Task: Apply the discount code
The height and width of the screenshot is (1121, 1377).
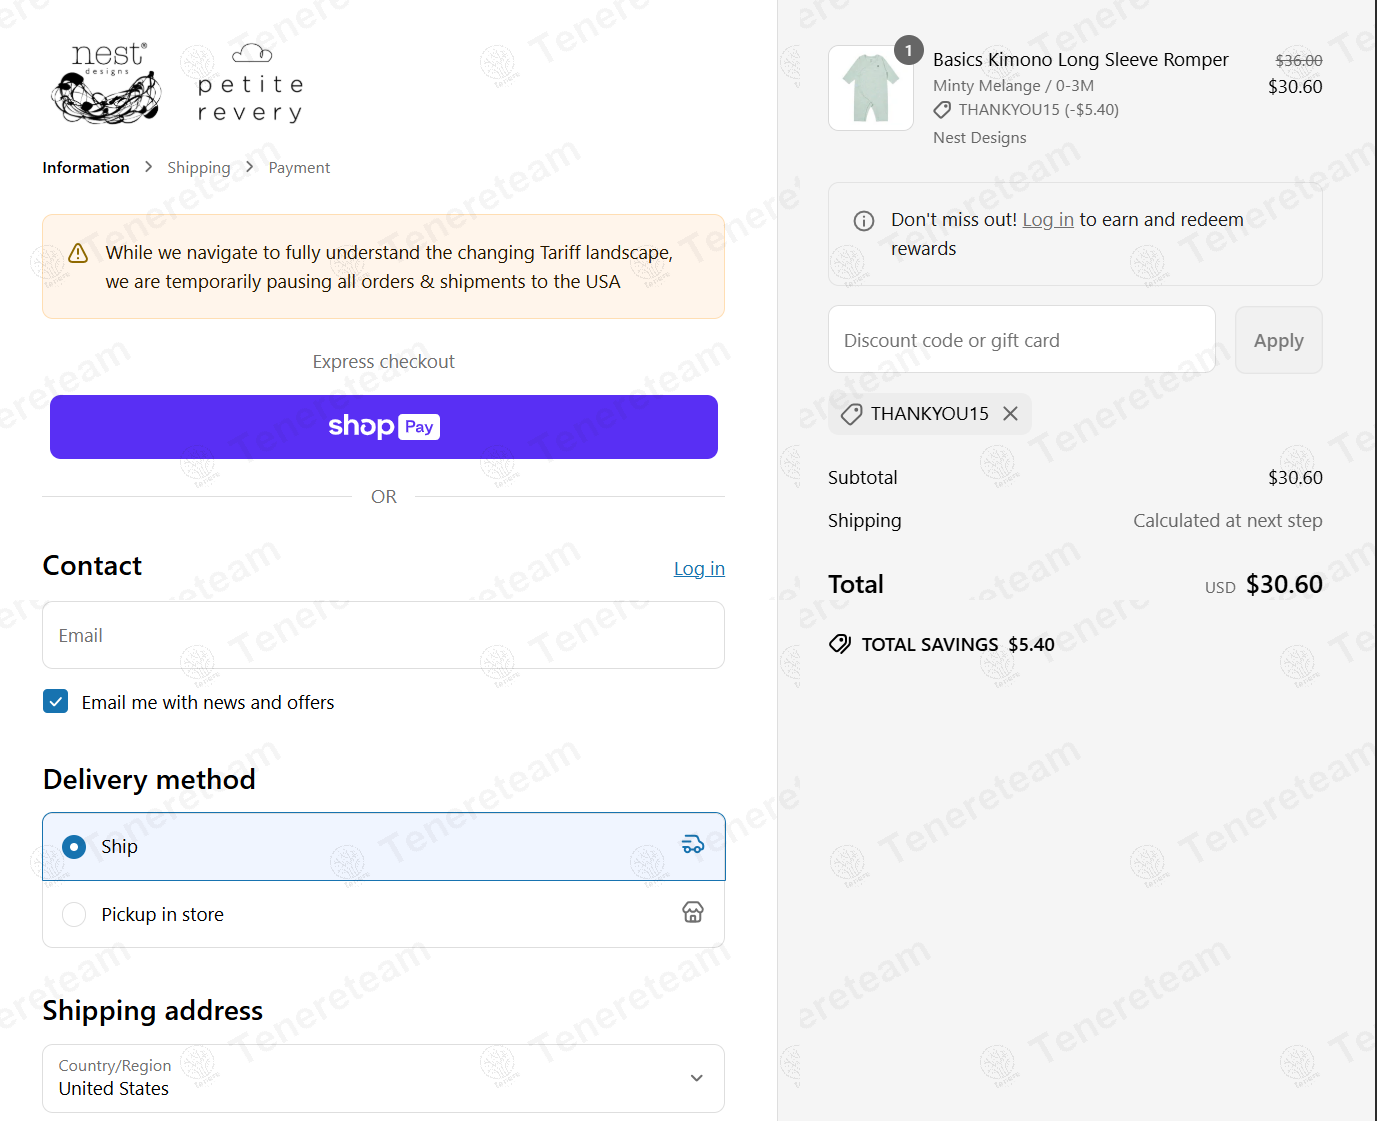Action: (x=1278, y=341)
